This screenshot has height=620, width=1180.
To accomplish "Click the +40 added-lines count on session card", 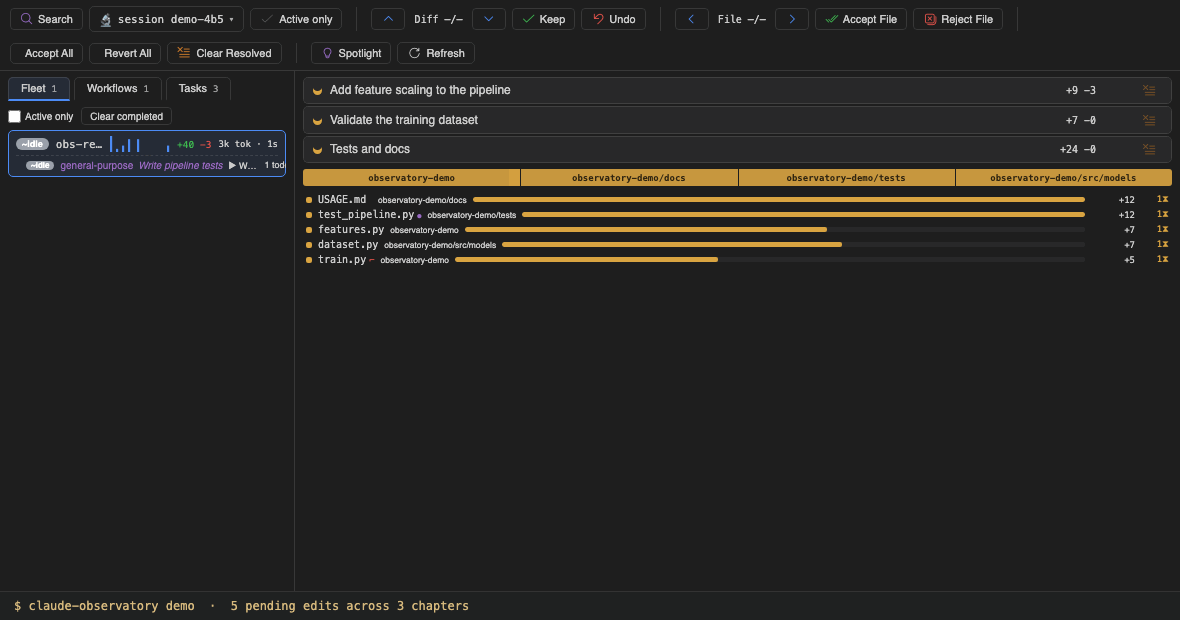I will point(185,144).
